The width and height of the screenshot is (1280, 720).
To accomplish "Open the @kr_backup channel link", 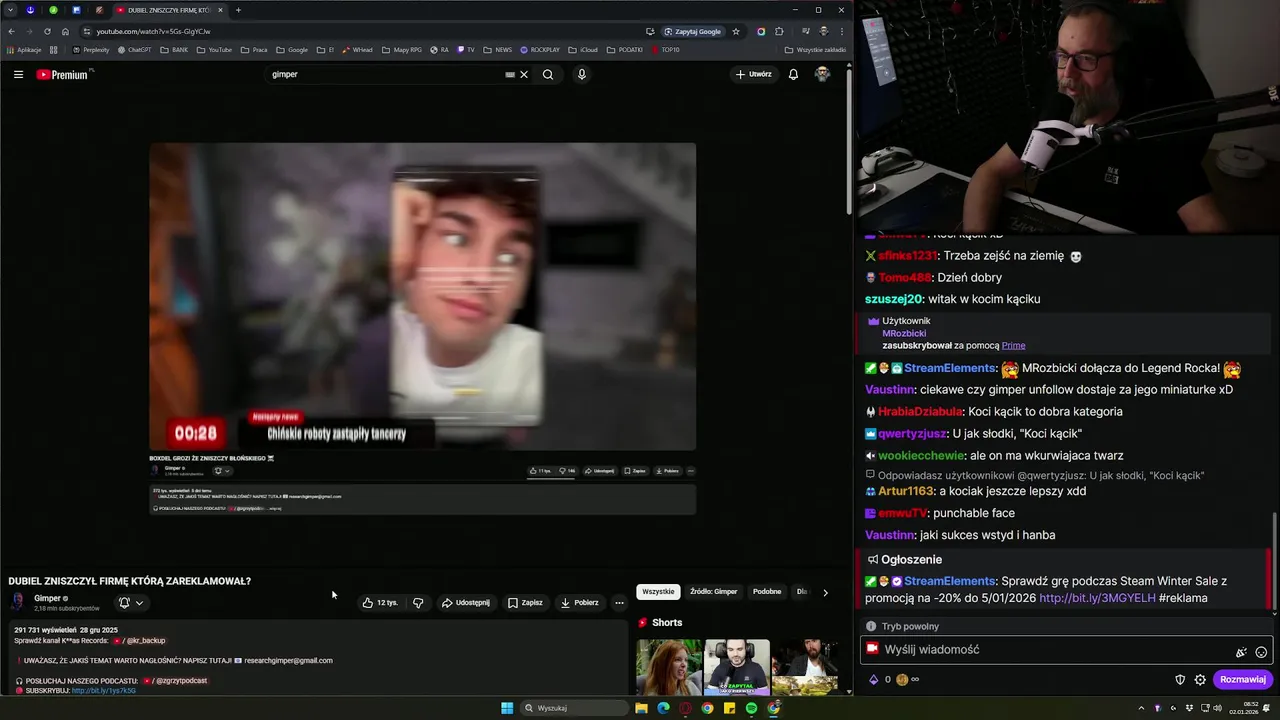I will pos(138,640).
